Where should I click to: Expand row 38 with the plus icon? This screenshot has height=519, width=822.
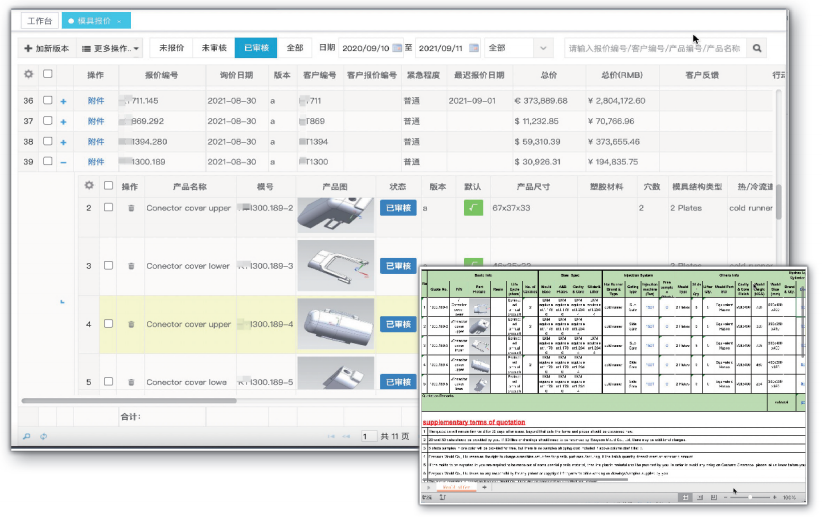tap(63, 142)
